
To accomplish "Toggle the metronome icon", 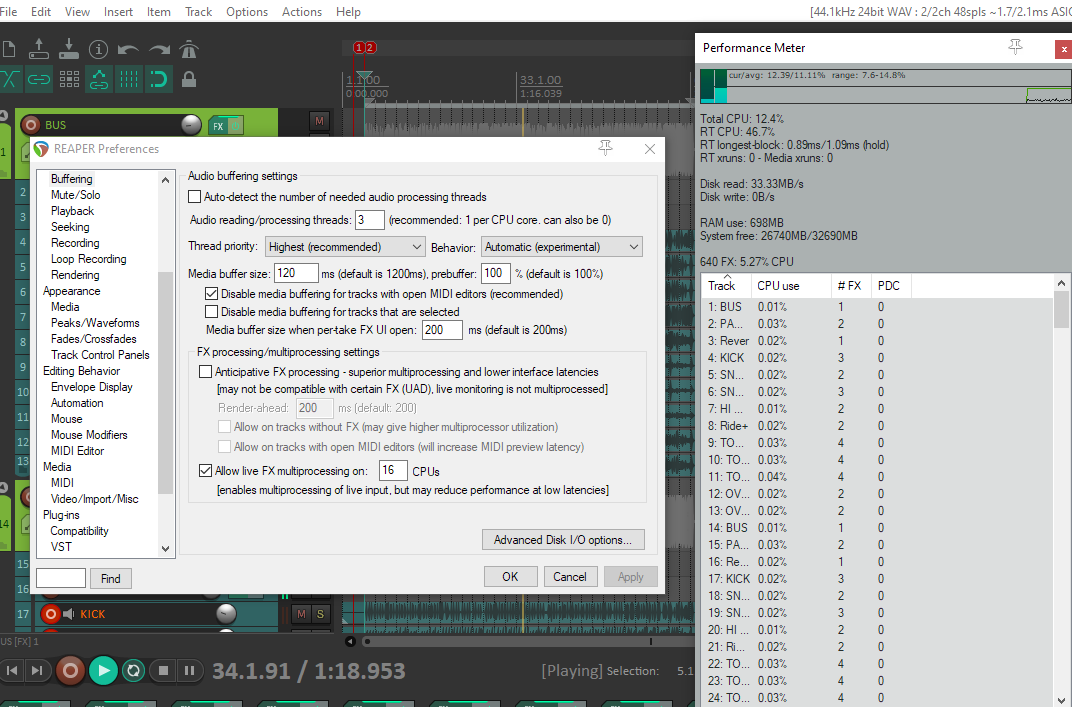I will click(x=189, y=49).
